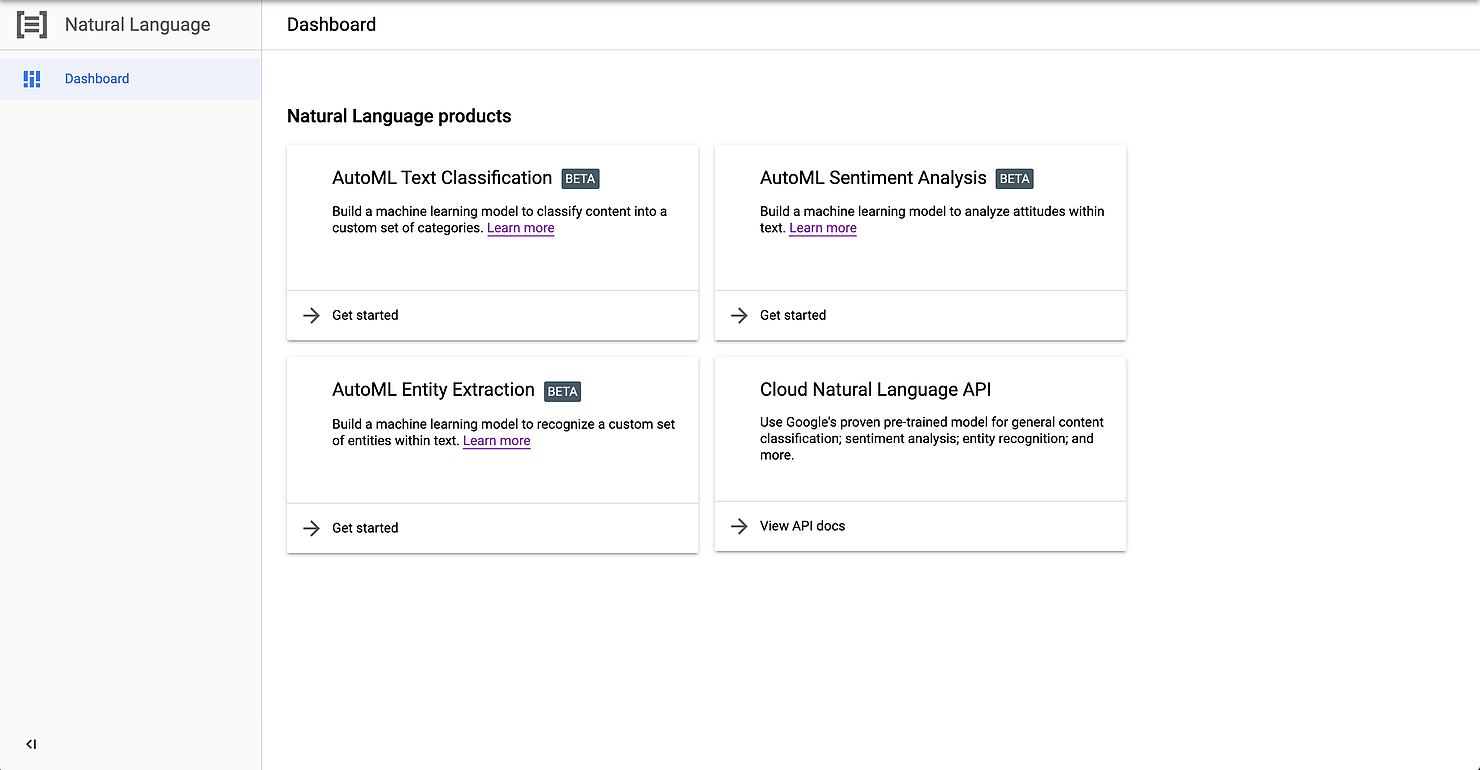Get started with AutoML Sentiment Analysis
Image resolution: width=1480 pixels, height=770 pixels.
click(793, 315)
